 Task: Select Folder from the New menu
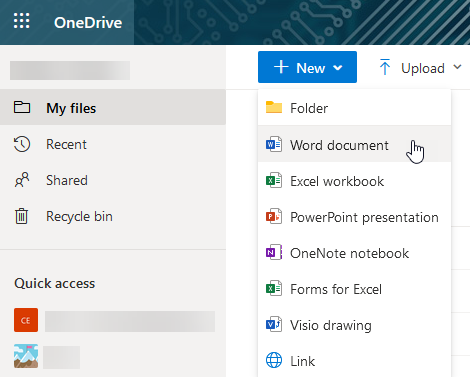coord(354,108)
